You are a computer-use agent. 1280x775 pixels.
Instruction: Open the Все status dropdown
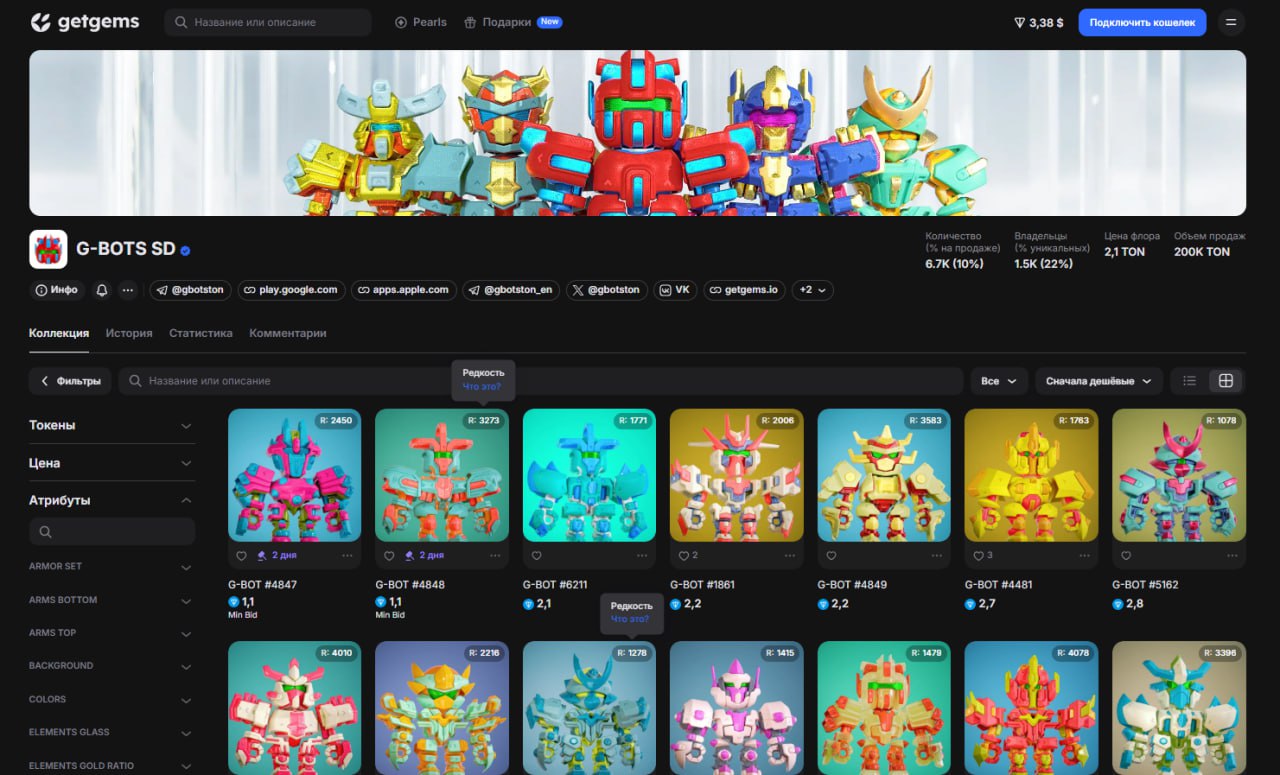(x=999, y=381)
